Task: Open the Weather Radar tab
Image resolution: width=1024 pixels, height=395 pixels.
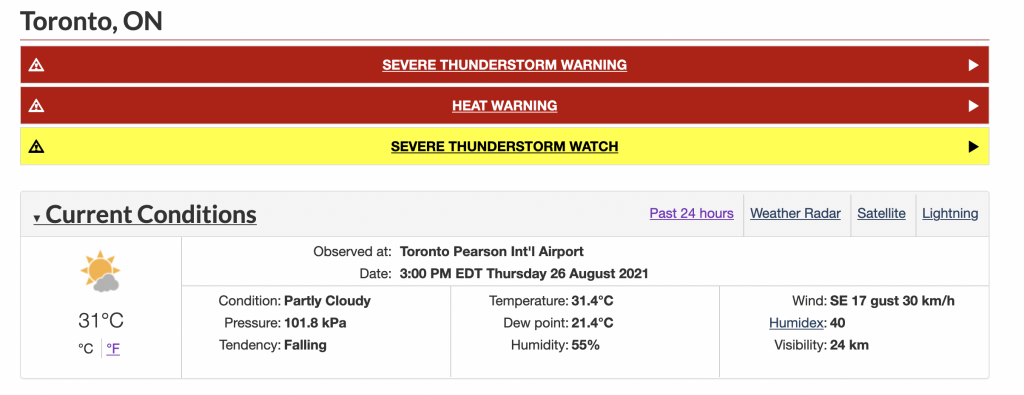Action: (x=795, y=213)
